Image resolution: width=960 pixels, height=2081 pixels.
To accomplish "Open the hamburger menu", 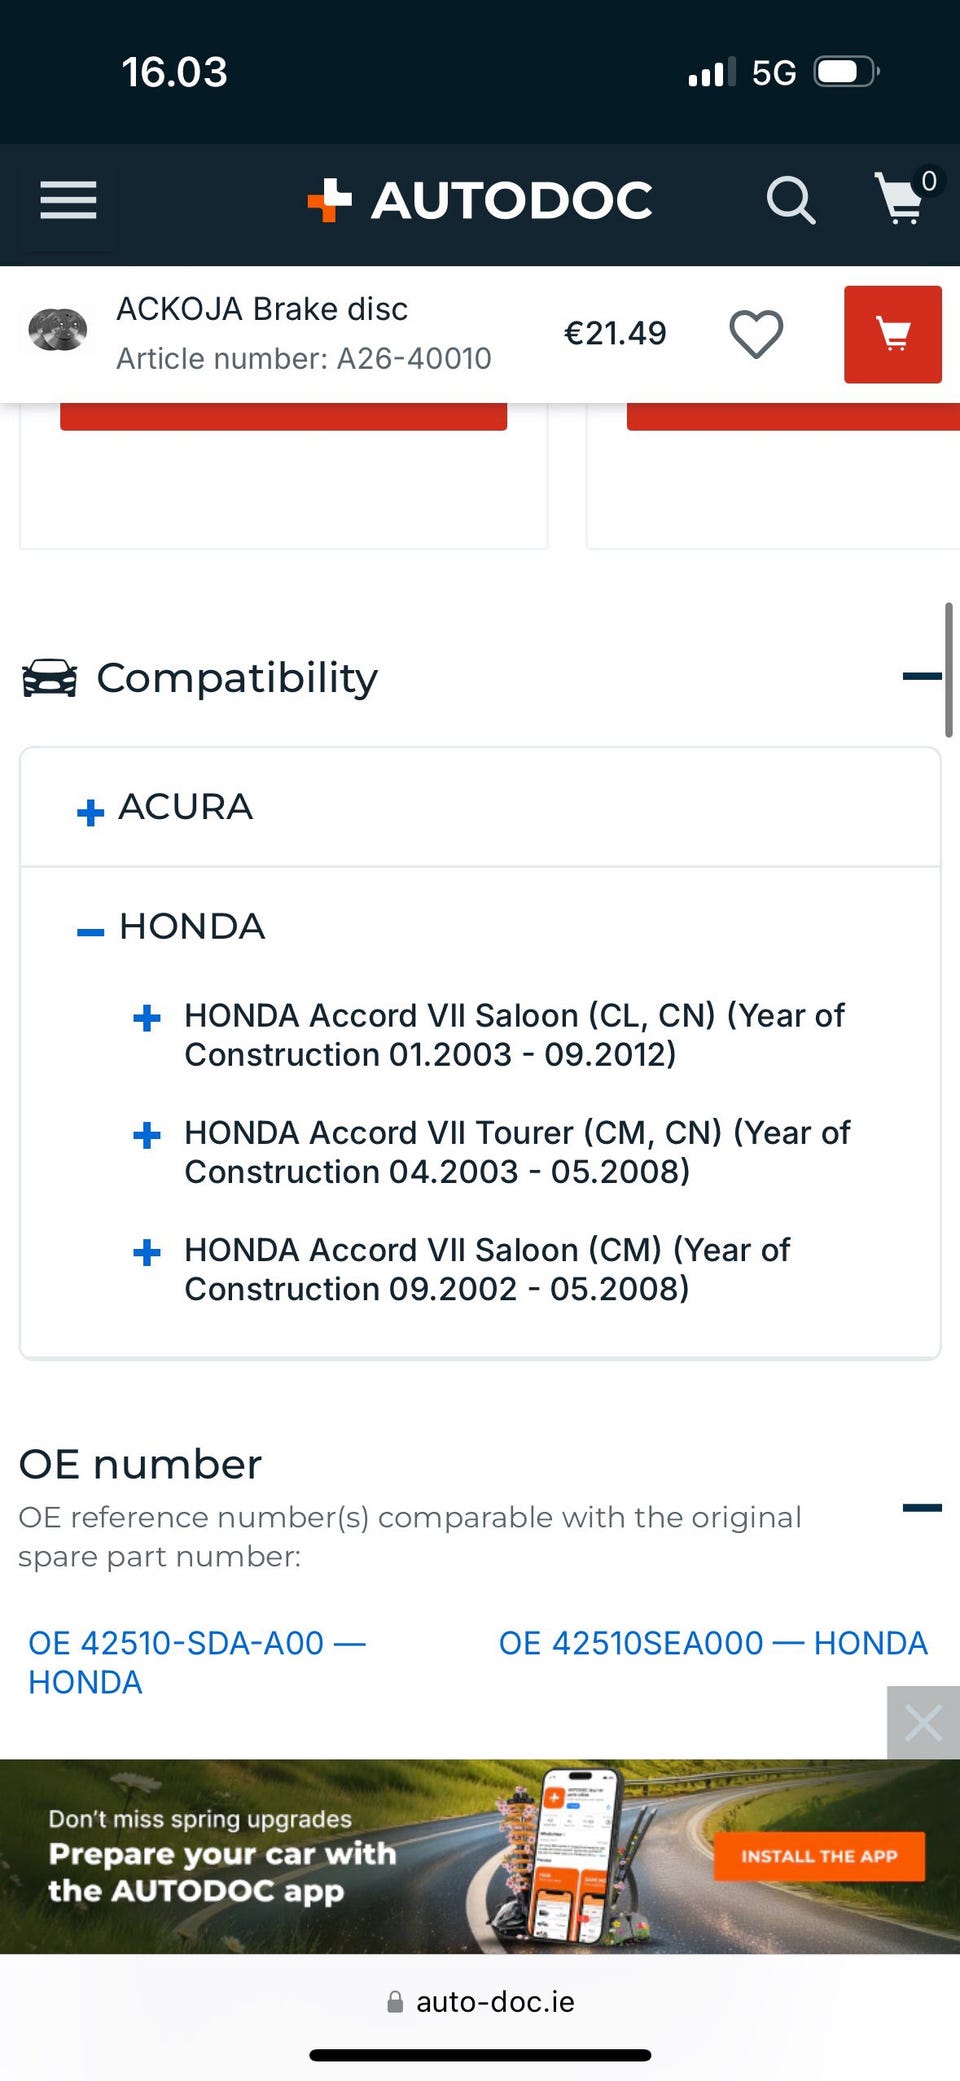I will click(x=68, y=200).
